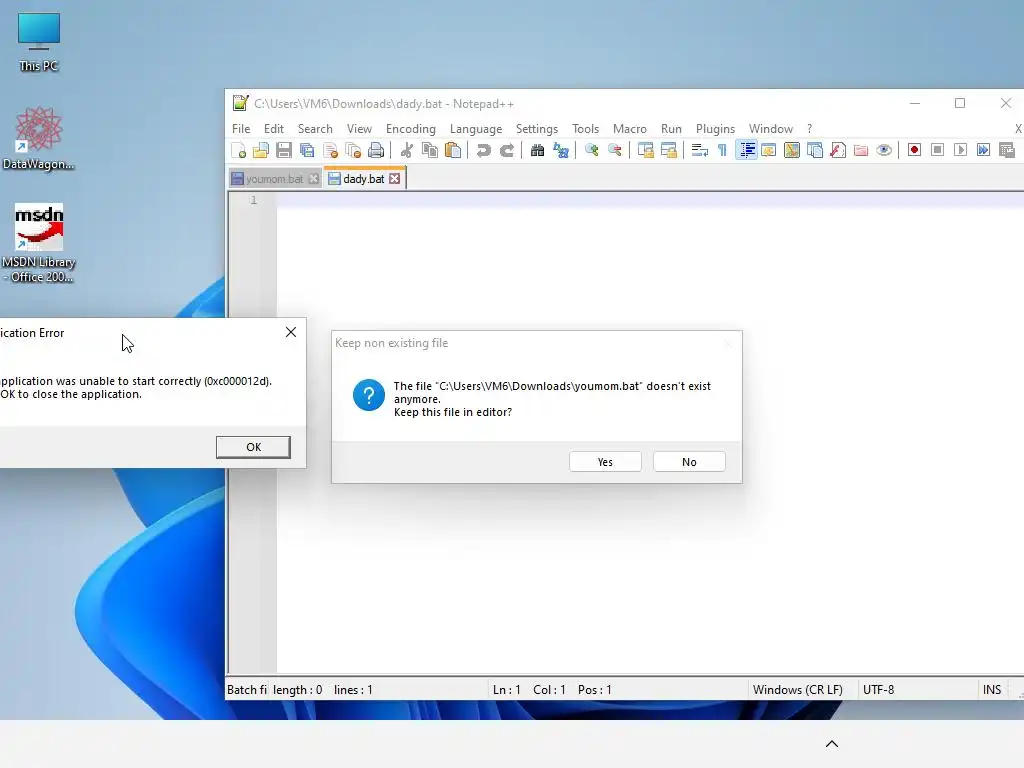Toggle Word wrap toolbar icon
Viewport: 1024px width, 768px height.
(699, 150)
